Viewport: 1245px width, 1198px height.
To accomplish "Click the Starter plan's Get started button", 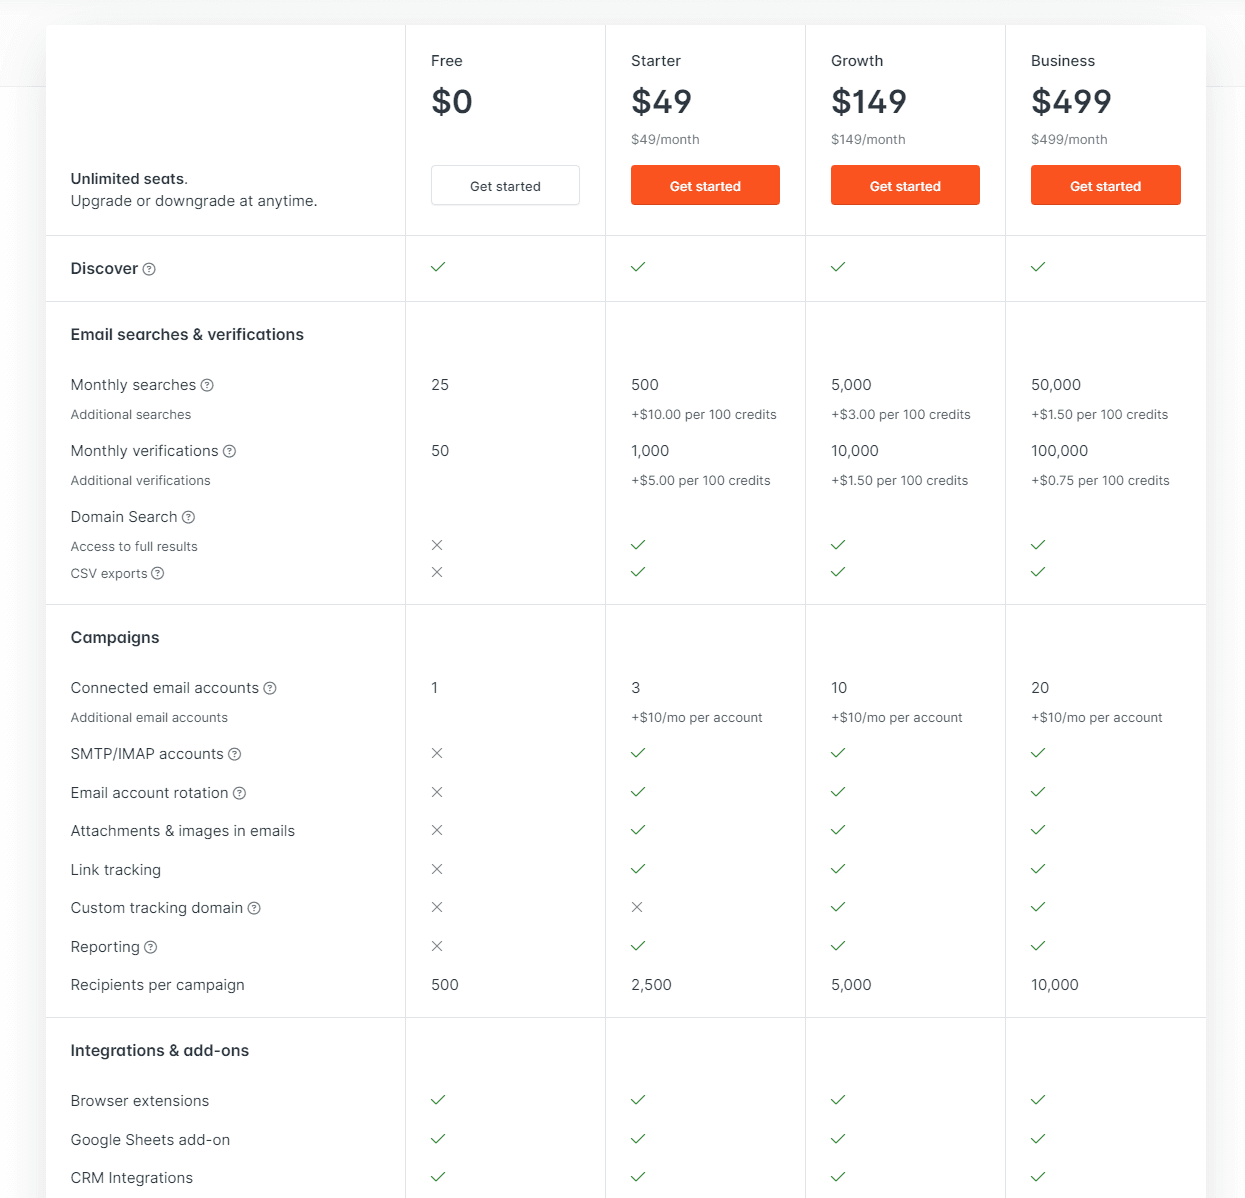I will [x=705, y=185].
